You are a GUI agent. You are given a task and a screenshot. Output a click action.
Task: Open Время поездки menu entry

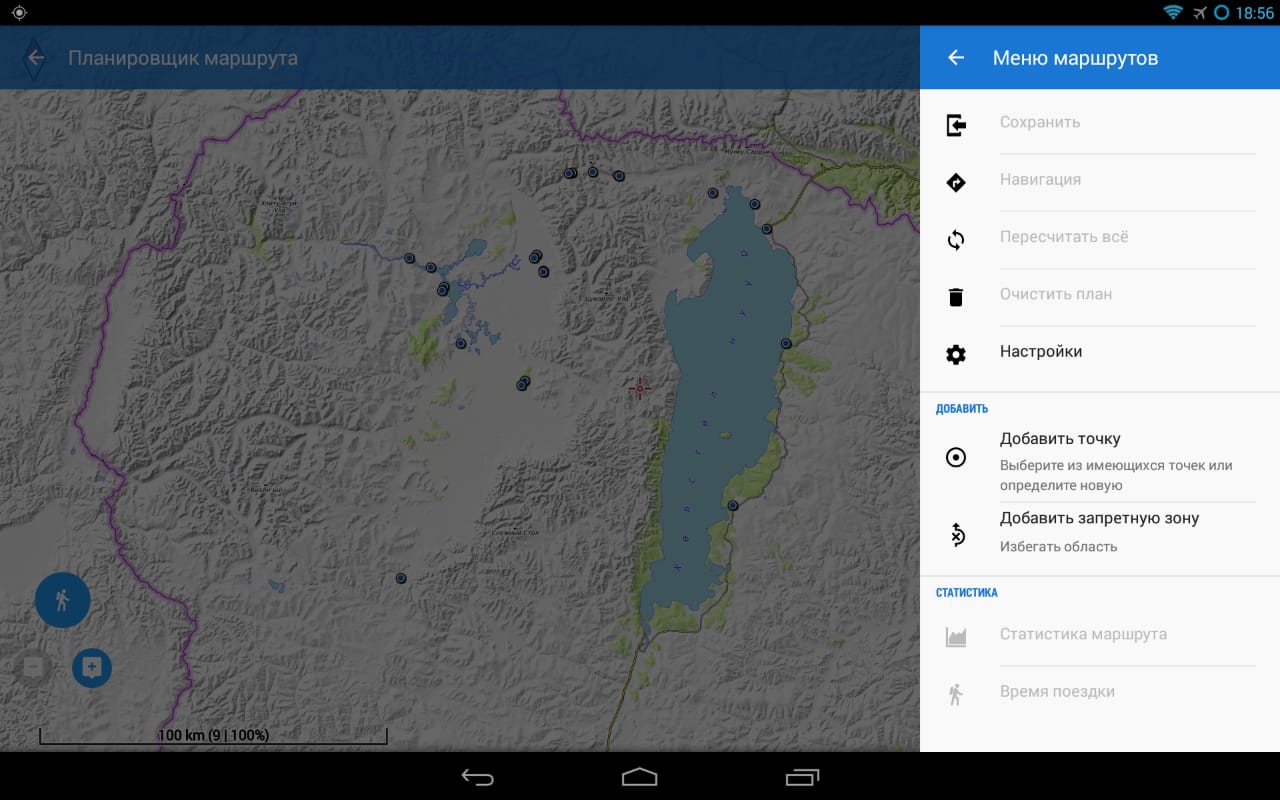pos(1057,692)
